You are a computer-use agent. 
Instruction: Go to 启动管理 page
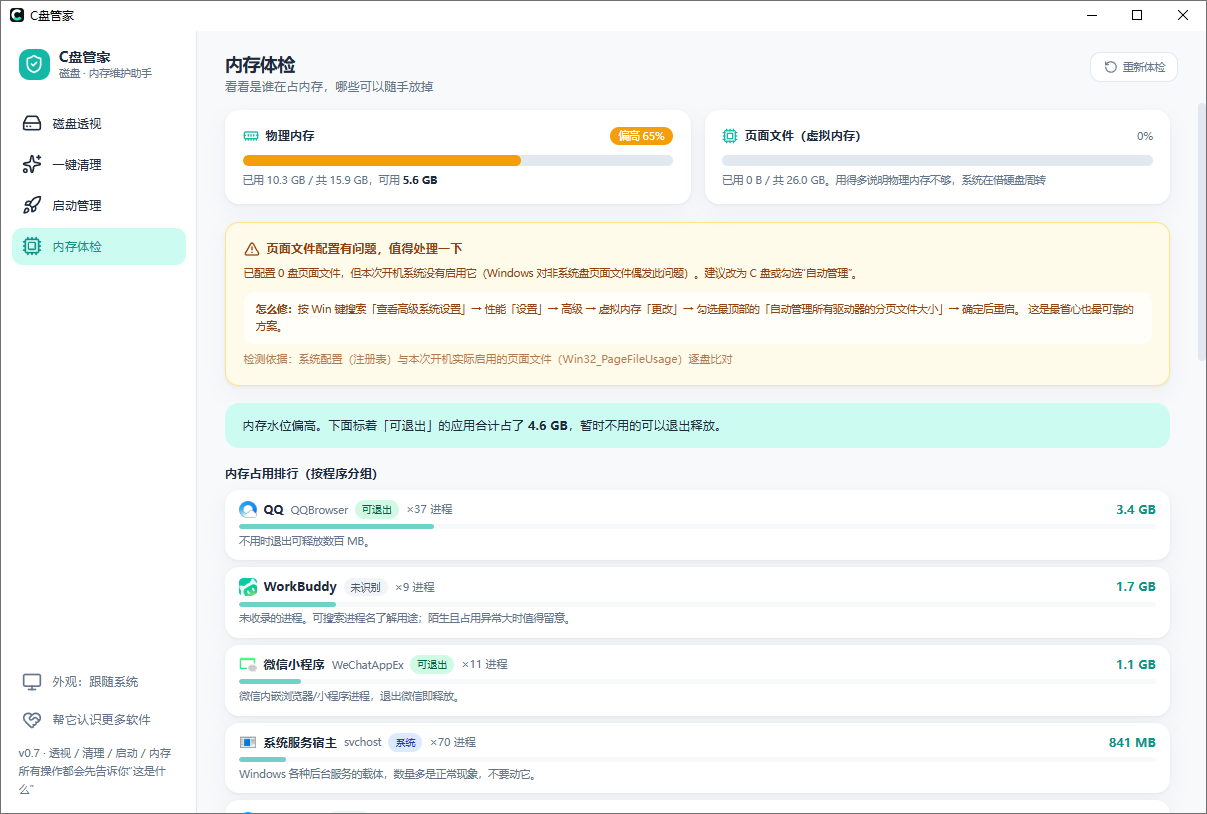[99, 205]
